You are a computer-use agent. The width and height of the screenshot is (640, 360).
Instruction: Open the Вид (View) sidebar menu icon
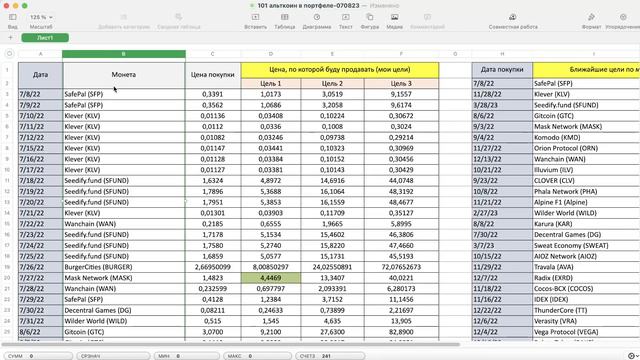pyautogui.click(x=13, y=17)
